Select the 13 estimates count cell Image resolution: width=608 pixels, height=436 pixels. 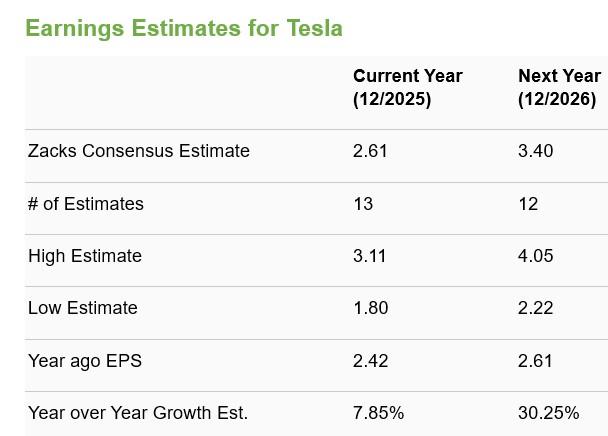coord(363,204)
